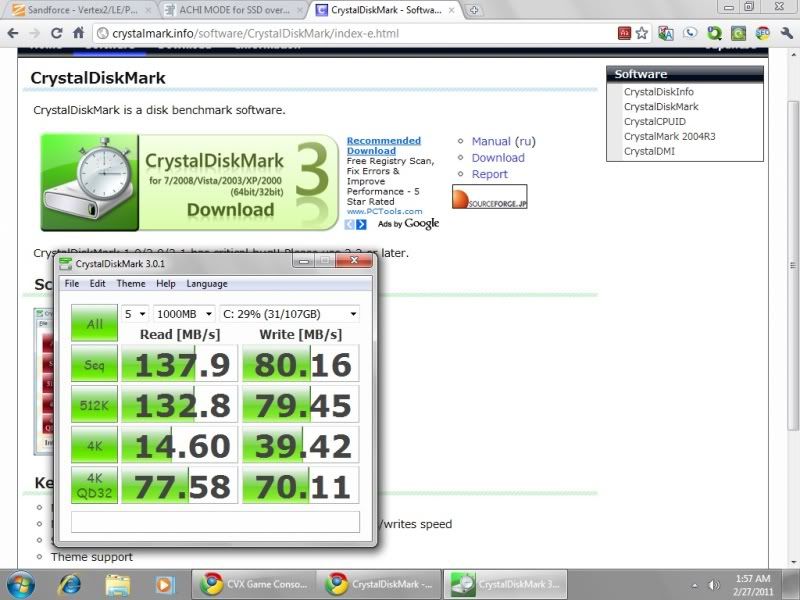This screenshot has height=600, width=800.
Task: Reload the page with refresh icon
Action: pos(56,33)
